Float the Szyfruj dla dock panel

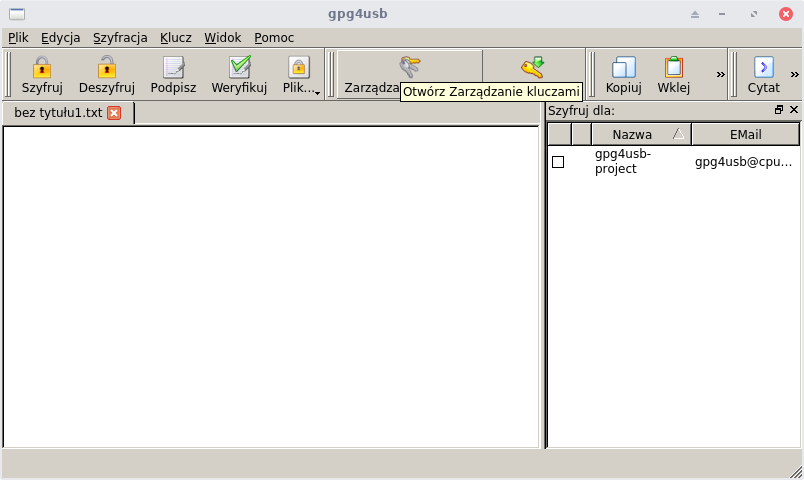(x=779, y=109)
